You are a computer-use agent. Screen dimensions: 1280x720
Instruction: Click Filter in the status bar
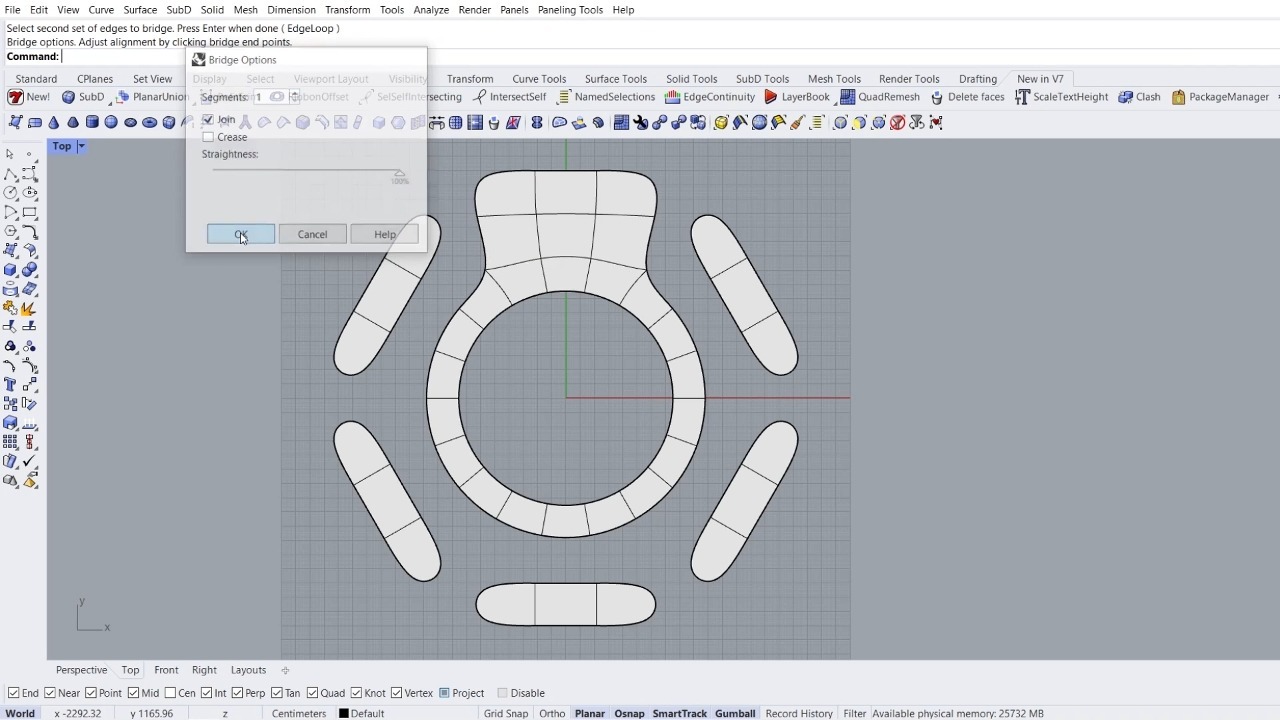pyautogui.click(x=854, y=713)
